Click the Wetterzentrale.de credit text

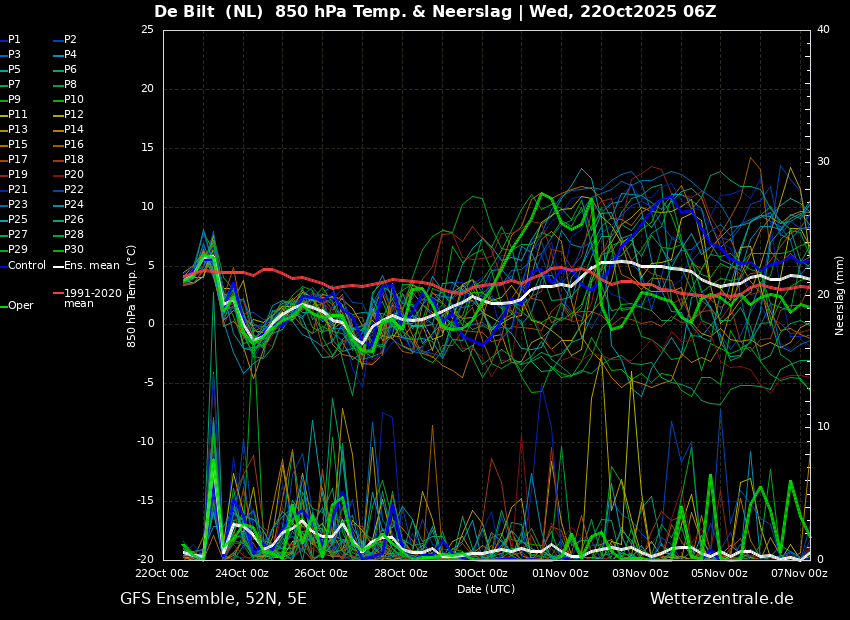[x=722, y=599]
